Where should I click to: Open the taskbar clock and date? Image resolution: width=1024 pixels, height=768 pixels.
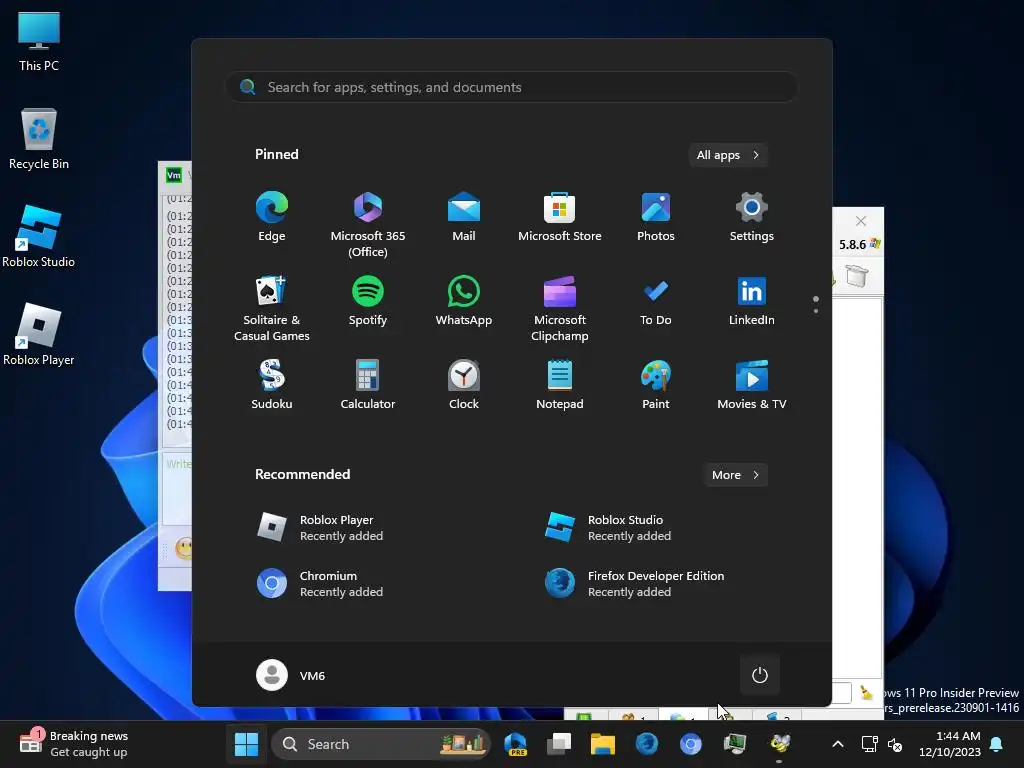[950, 744]
